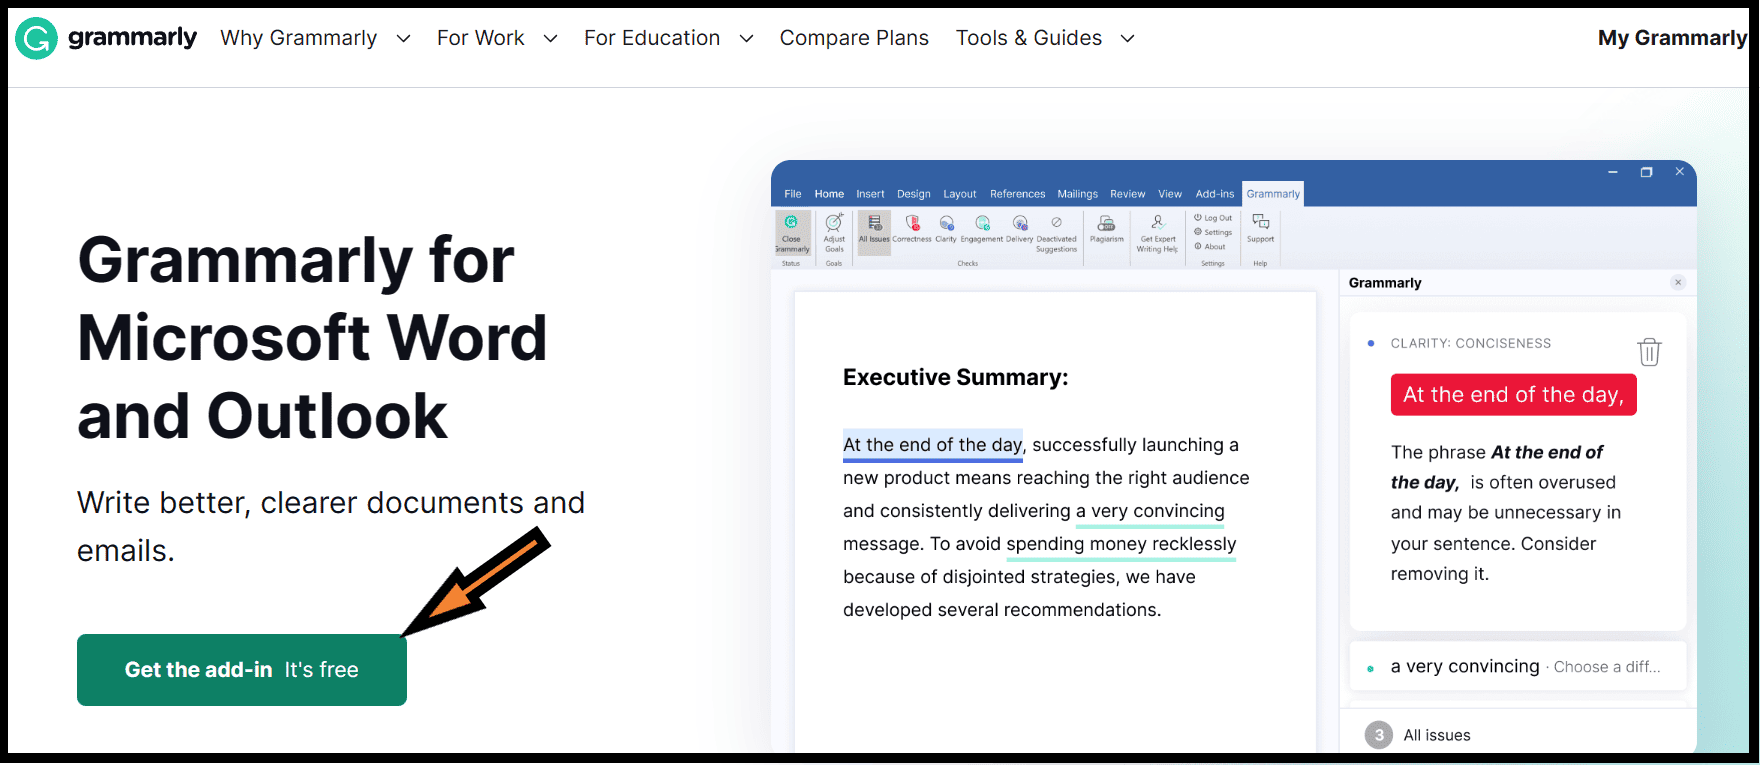
Task: Open the View ribbon tab
Action: point(1170,194)
